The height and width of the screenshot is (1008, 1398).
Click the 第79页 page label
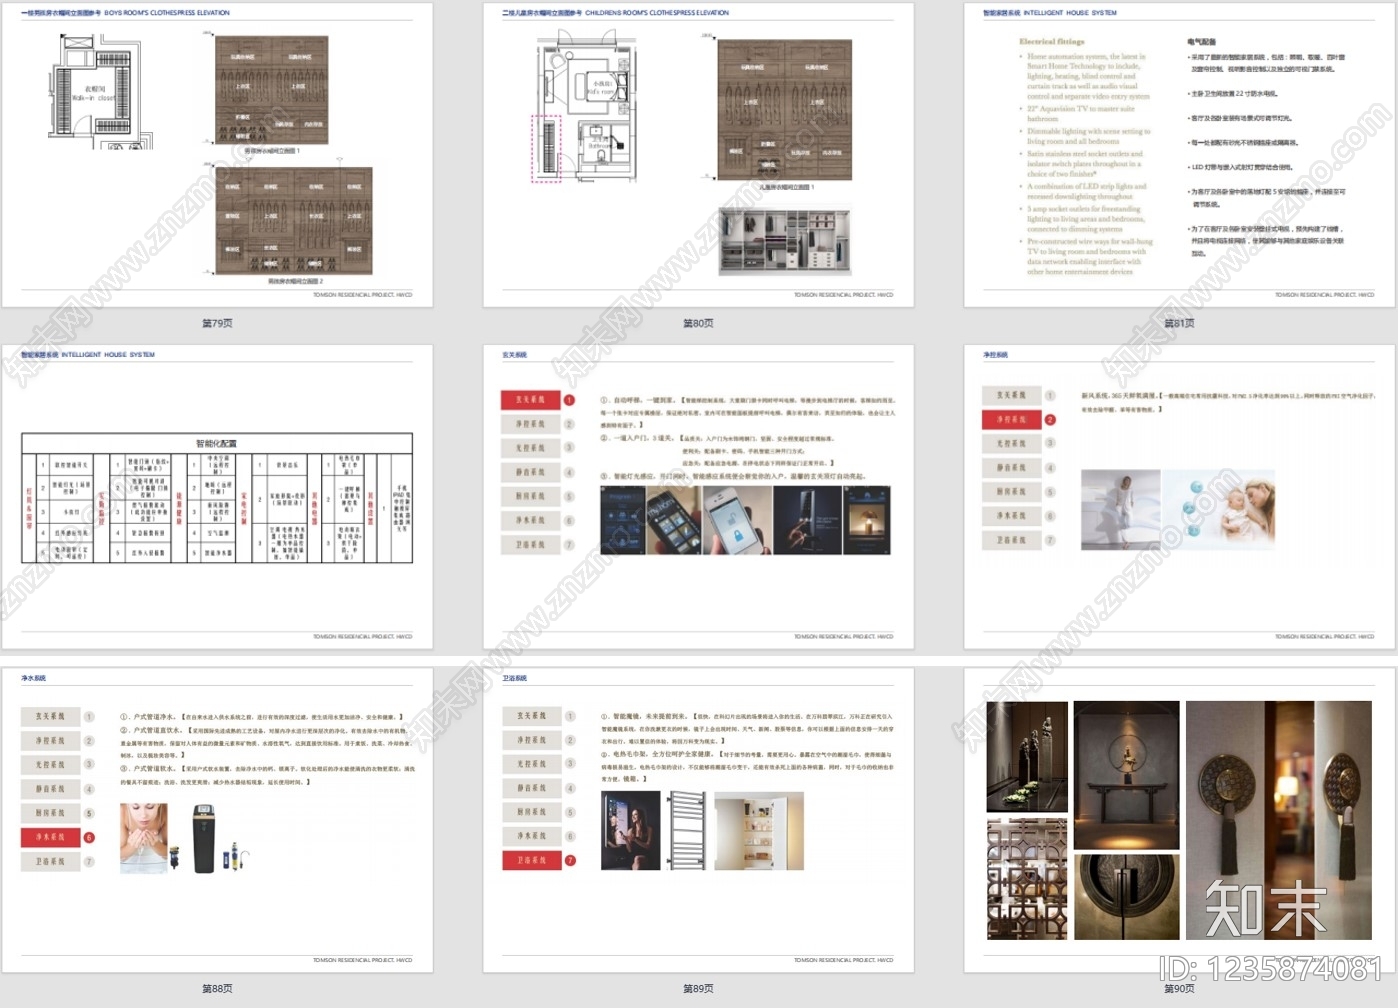click(x=217, y=323)
